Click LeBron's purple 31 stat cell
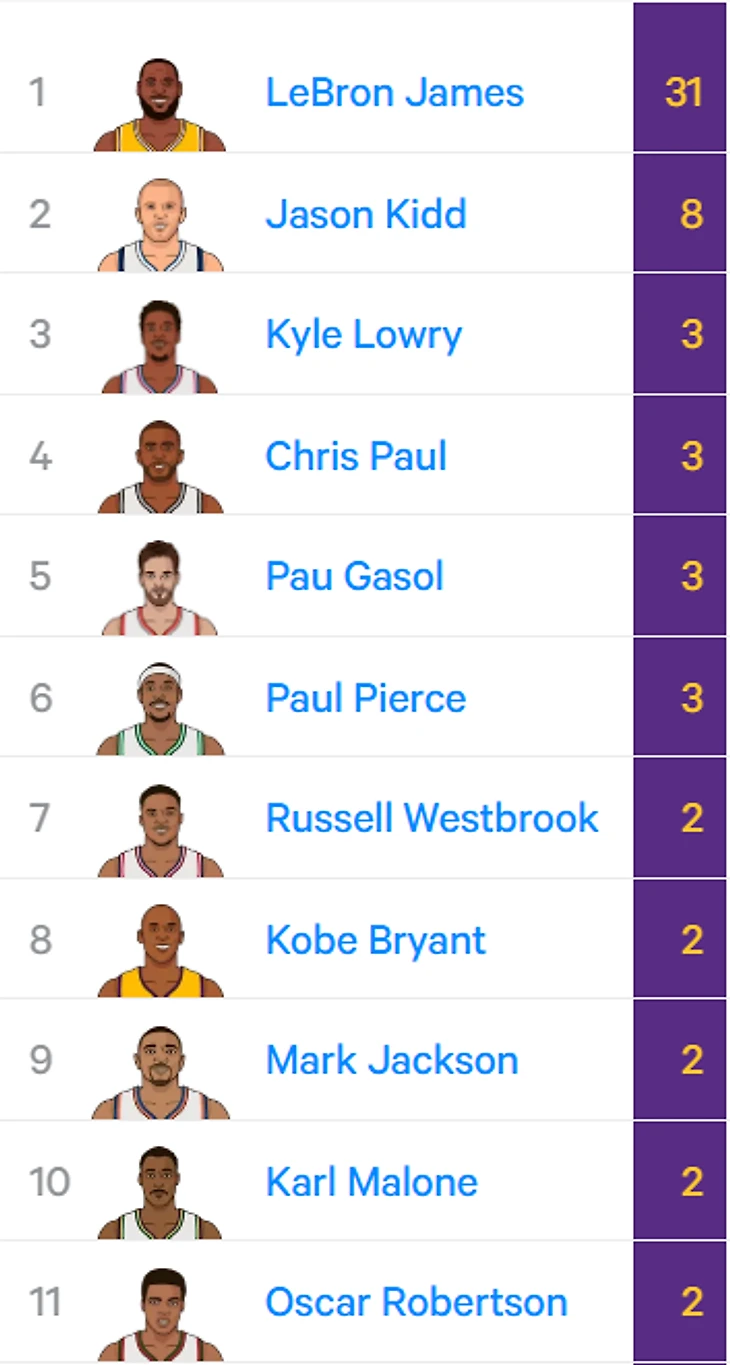730x1365 pixels. tap(682, 93)
